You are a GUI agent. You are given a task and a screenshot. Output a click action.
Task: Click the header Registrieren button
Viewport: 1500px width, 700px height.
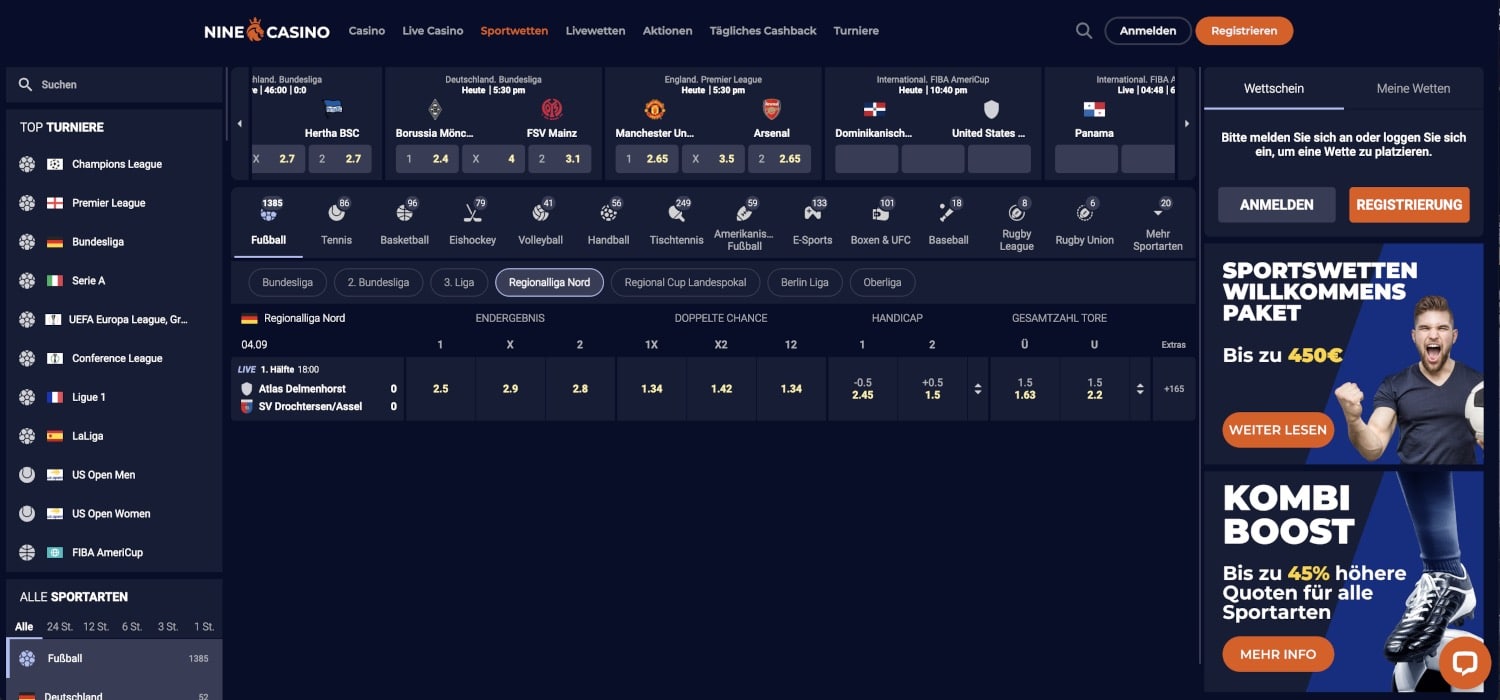[x=1244, y=31]
